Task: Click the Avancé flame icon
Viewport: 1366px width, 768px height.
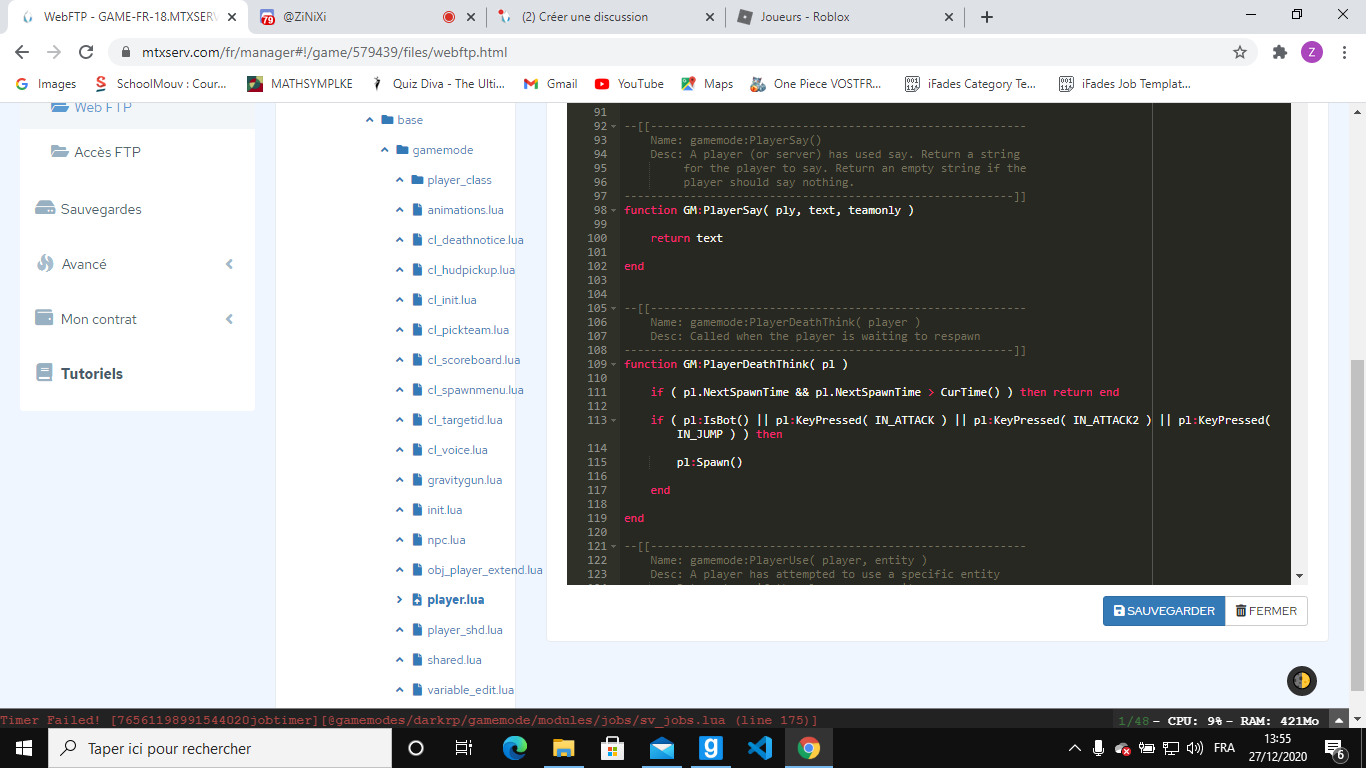Action: point(44,264)
